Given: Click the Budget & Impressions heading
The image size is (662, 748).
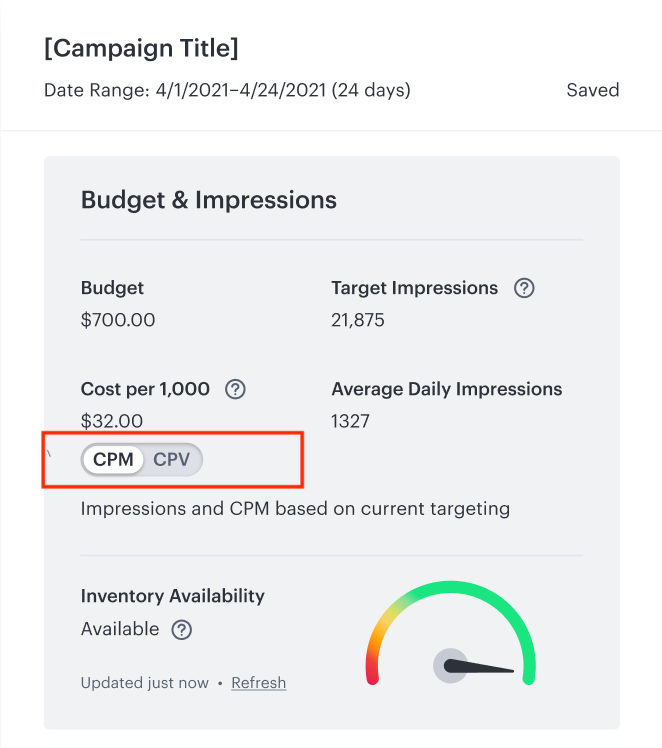Looking at the screenshot, I should (209, 200).
